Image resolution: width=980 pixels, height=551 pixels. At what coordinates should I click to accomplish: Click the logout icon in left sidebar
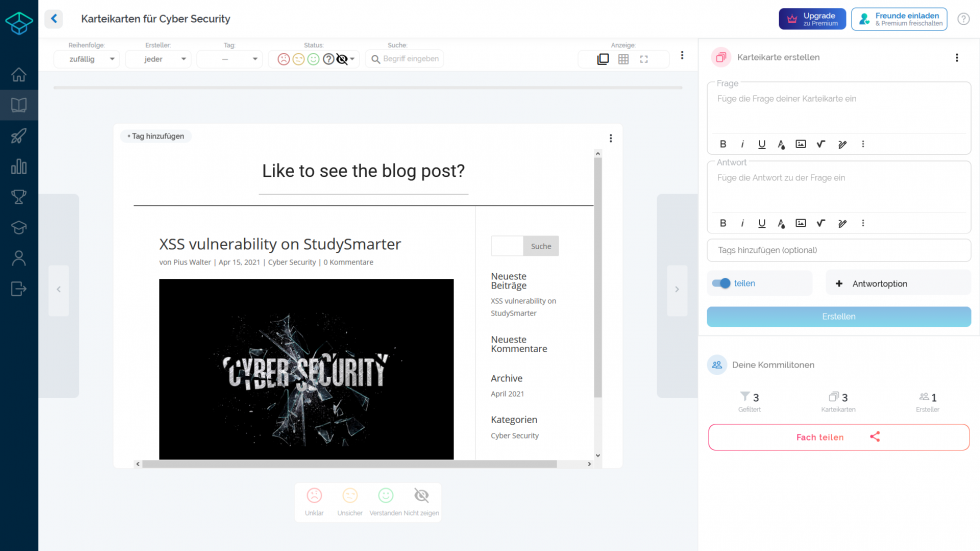(18, 289)
